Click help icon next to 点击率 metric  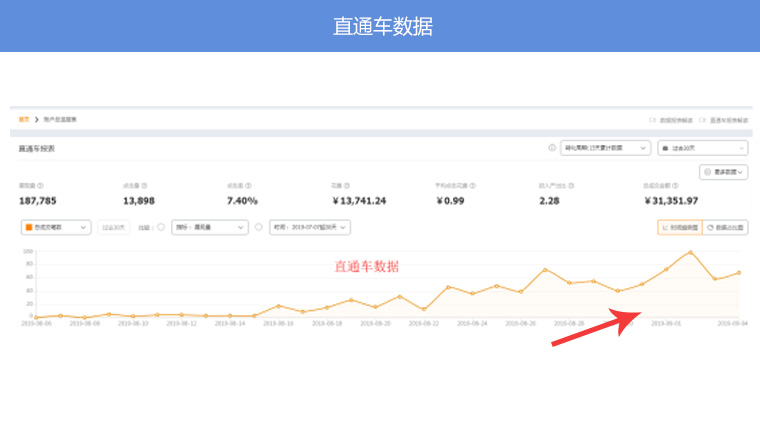coord(249,185)
